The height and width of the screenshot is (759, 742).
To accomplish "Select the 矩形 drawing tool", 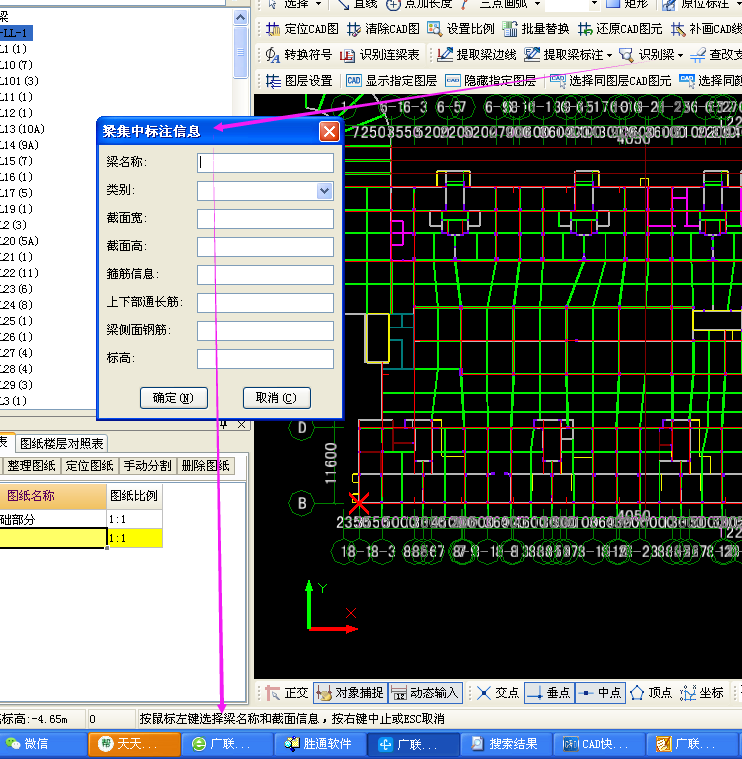I will (x=627, y=4).
